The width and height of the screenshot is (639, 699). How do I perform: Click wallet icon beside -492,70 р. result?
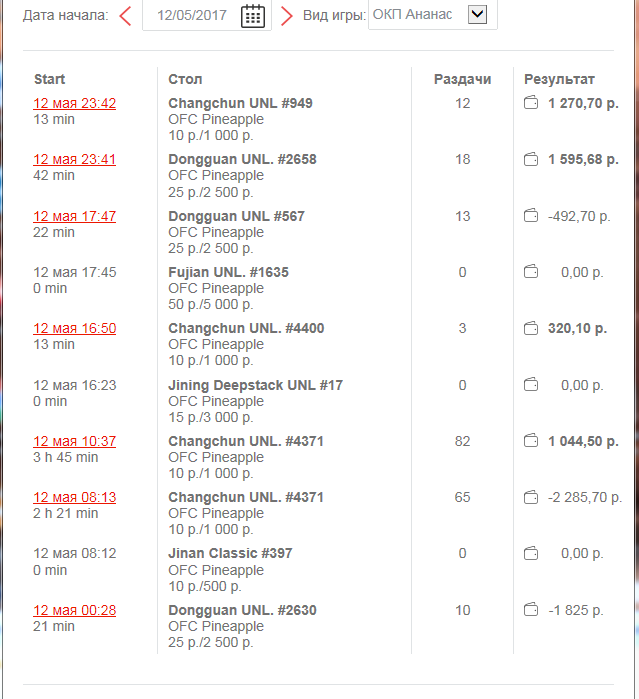coord(531,216)
